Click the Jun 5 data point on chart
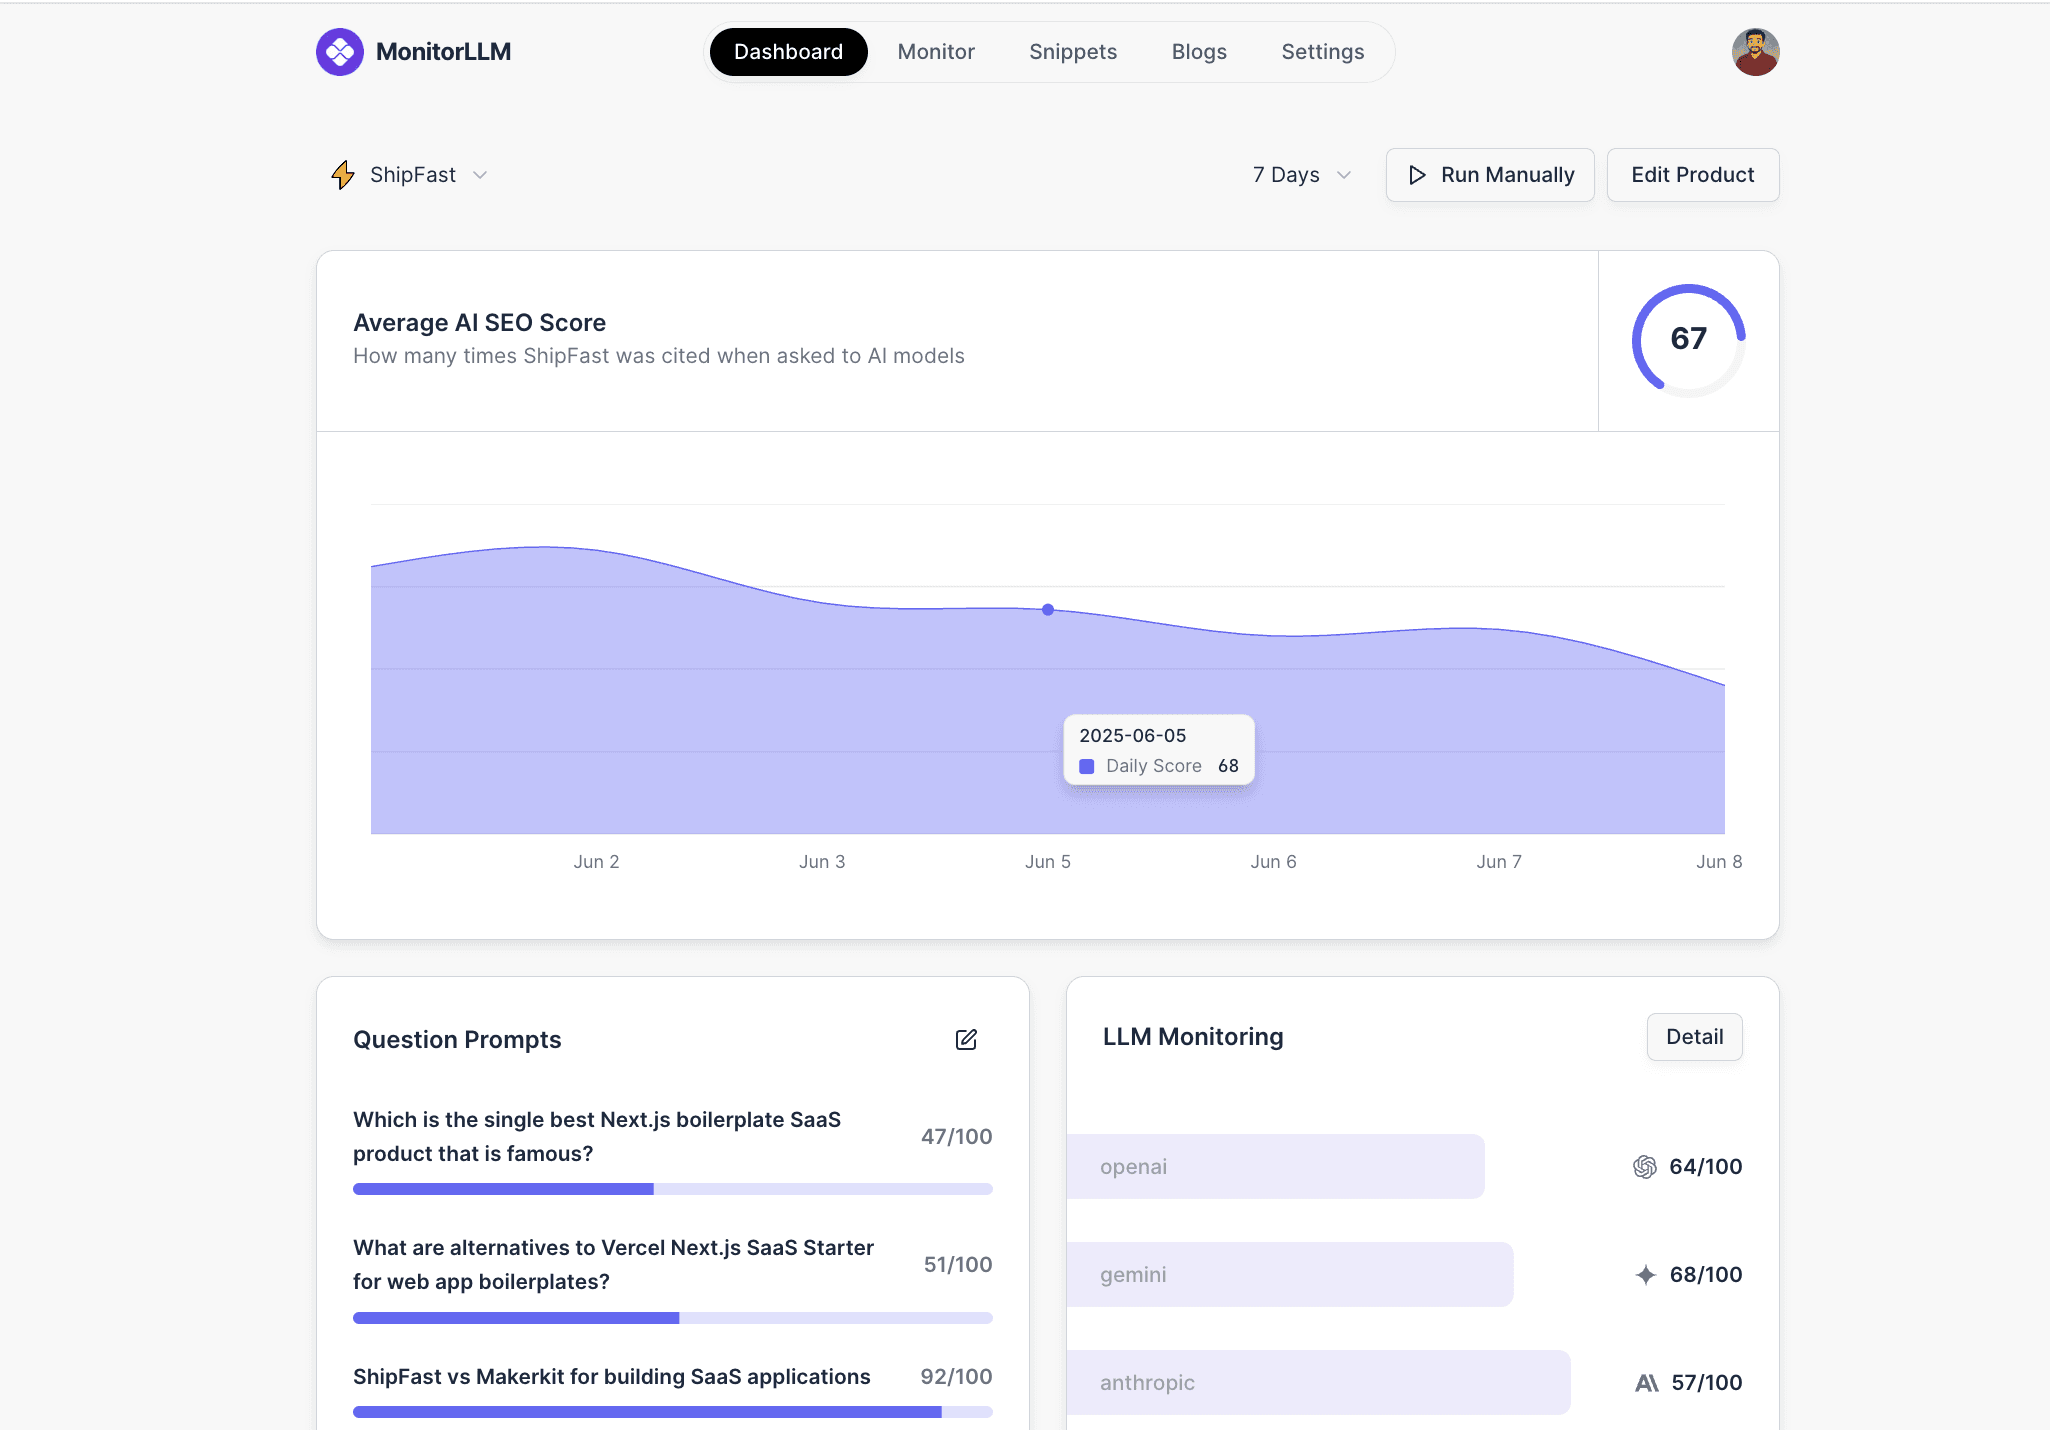Image resolution: width=2050 pixels, height=1430 pixels. tap(1048, 610)
